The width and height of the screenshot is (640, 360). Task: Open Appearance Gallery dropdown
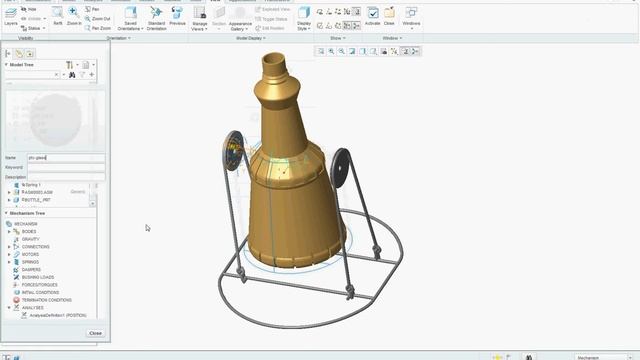point(240,19)
